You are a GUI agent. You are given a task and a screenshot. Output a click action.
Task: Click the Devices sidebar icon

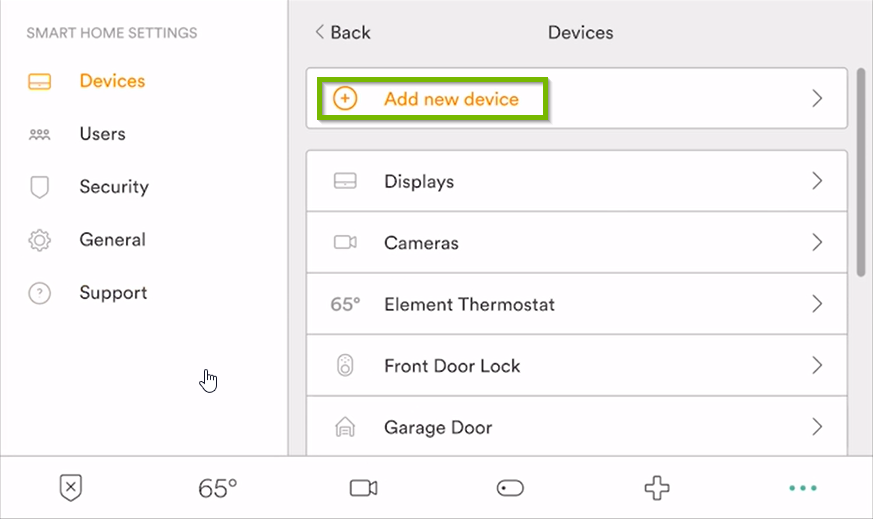coord(40,82)
